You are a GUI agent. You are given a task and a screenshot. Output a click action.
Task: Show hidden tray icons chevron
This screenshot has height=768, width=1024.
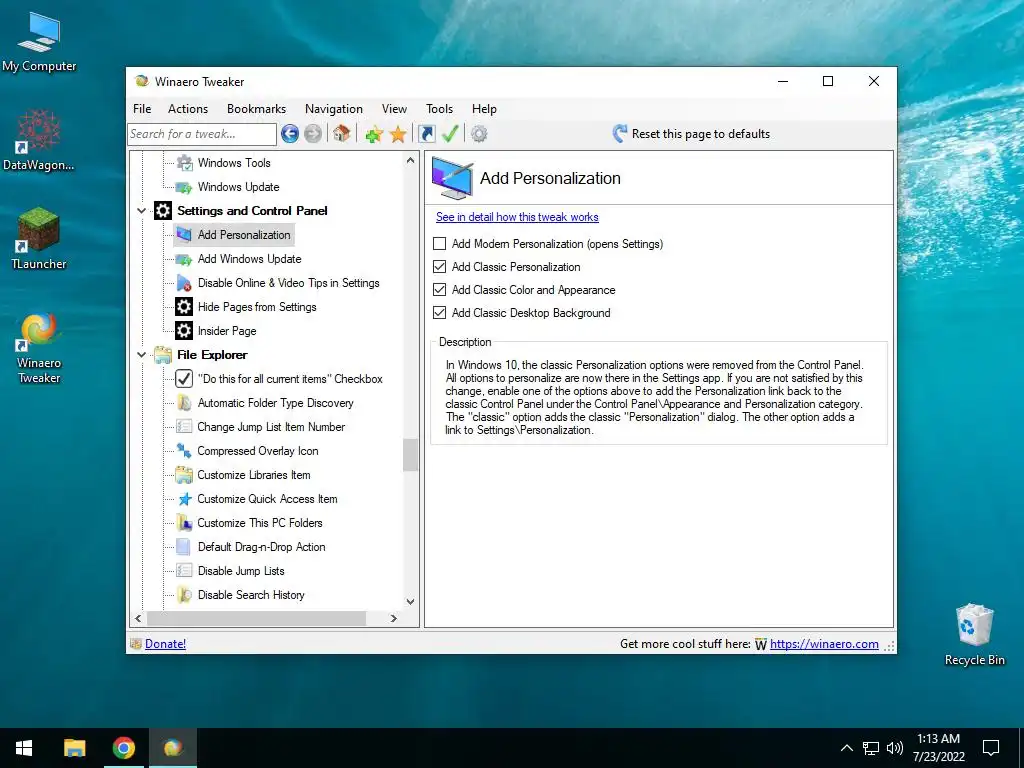846,748
